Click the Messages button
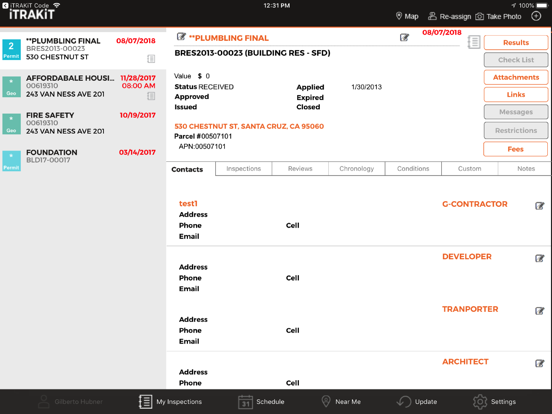This screenshot has height=414, width=552. (516, 112)
